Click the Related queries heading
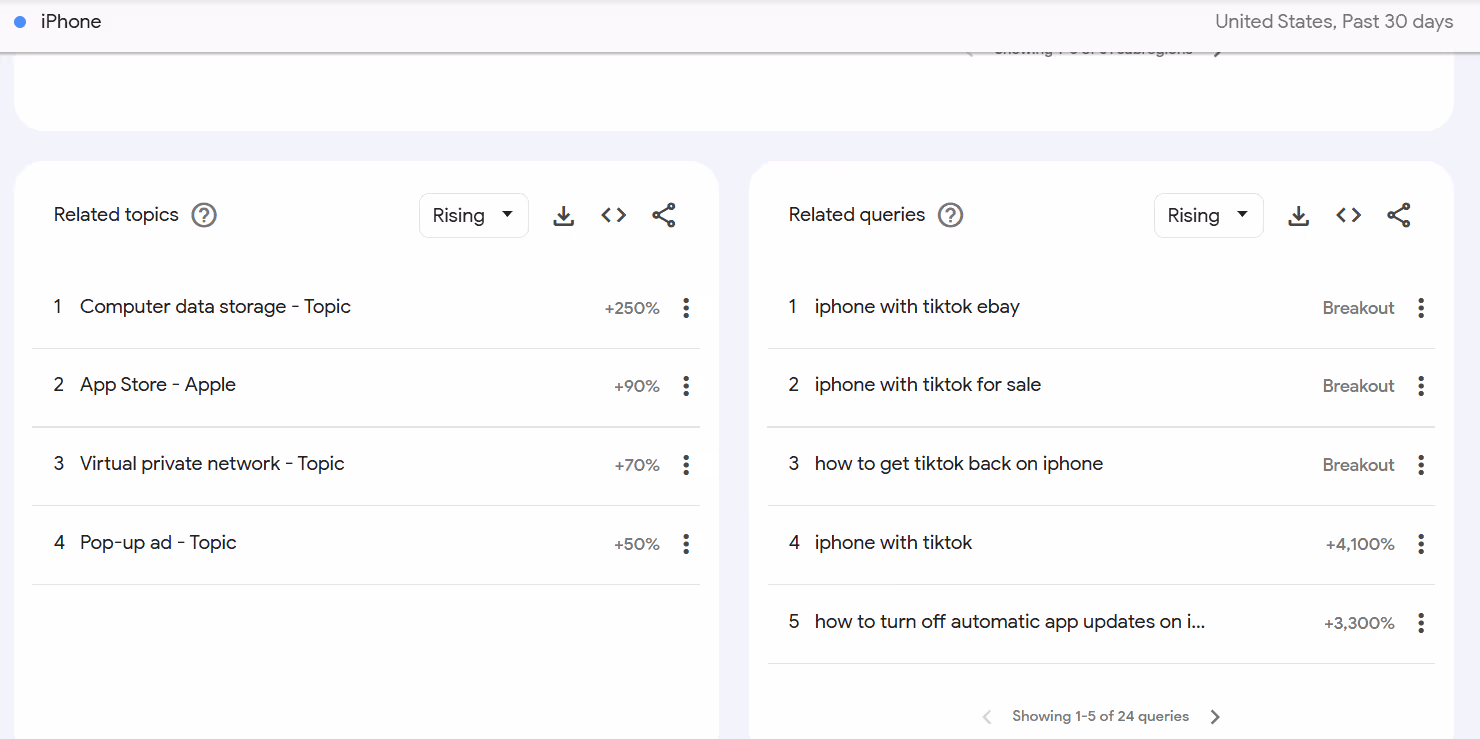Screen dimensions: 1480x739 857,215
